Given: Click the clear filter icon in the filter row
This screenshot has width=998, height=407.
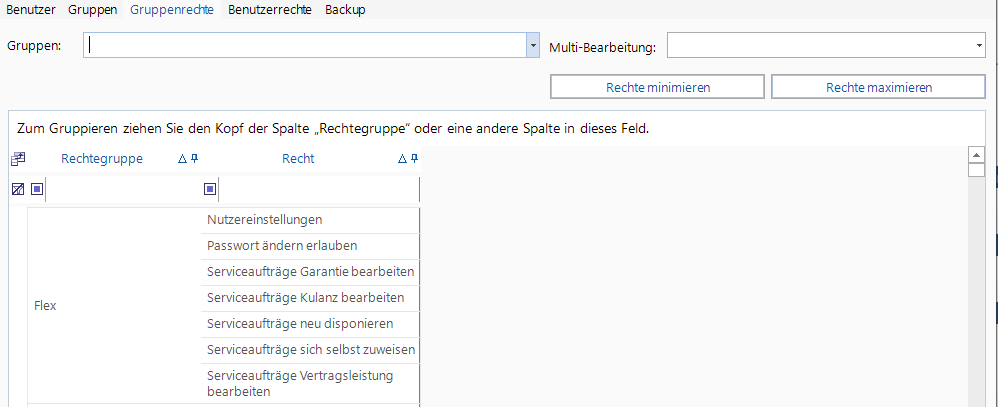Looking at the screenshot, I should 17,189.
